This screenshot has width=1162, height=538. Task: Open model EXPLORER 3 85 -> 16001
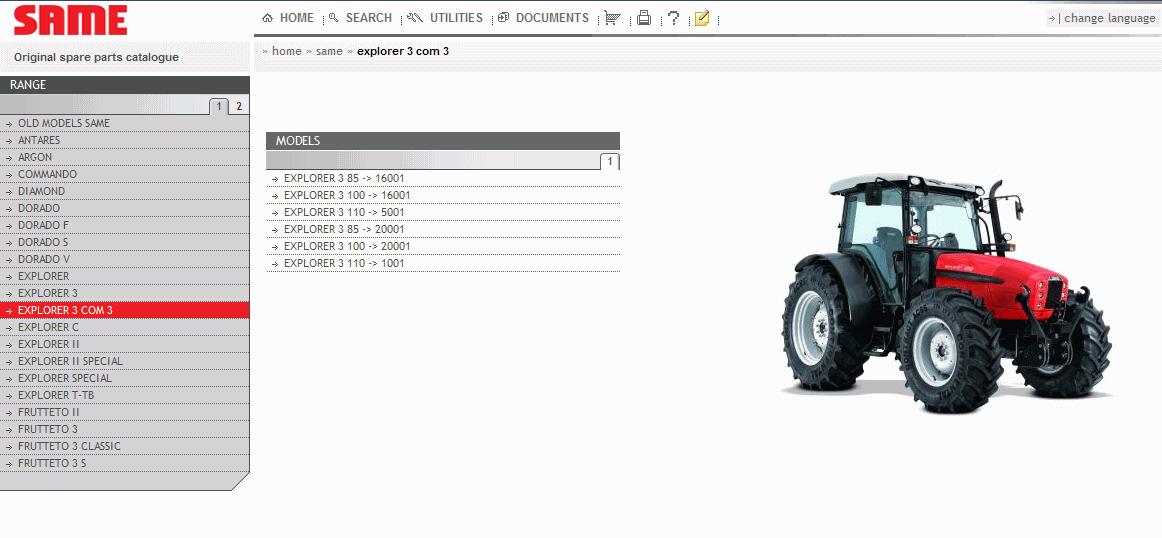point(443,179)
